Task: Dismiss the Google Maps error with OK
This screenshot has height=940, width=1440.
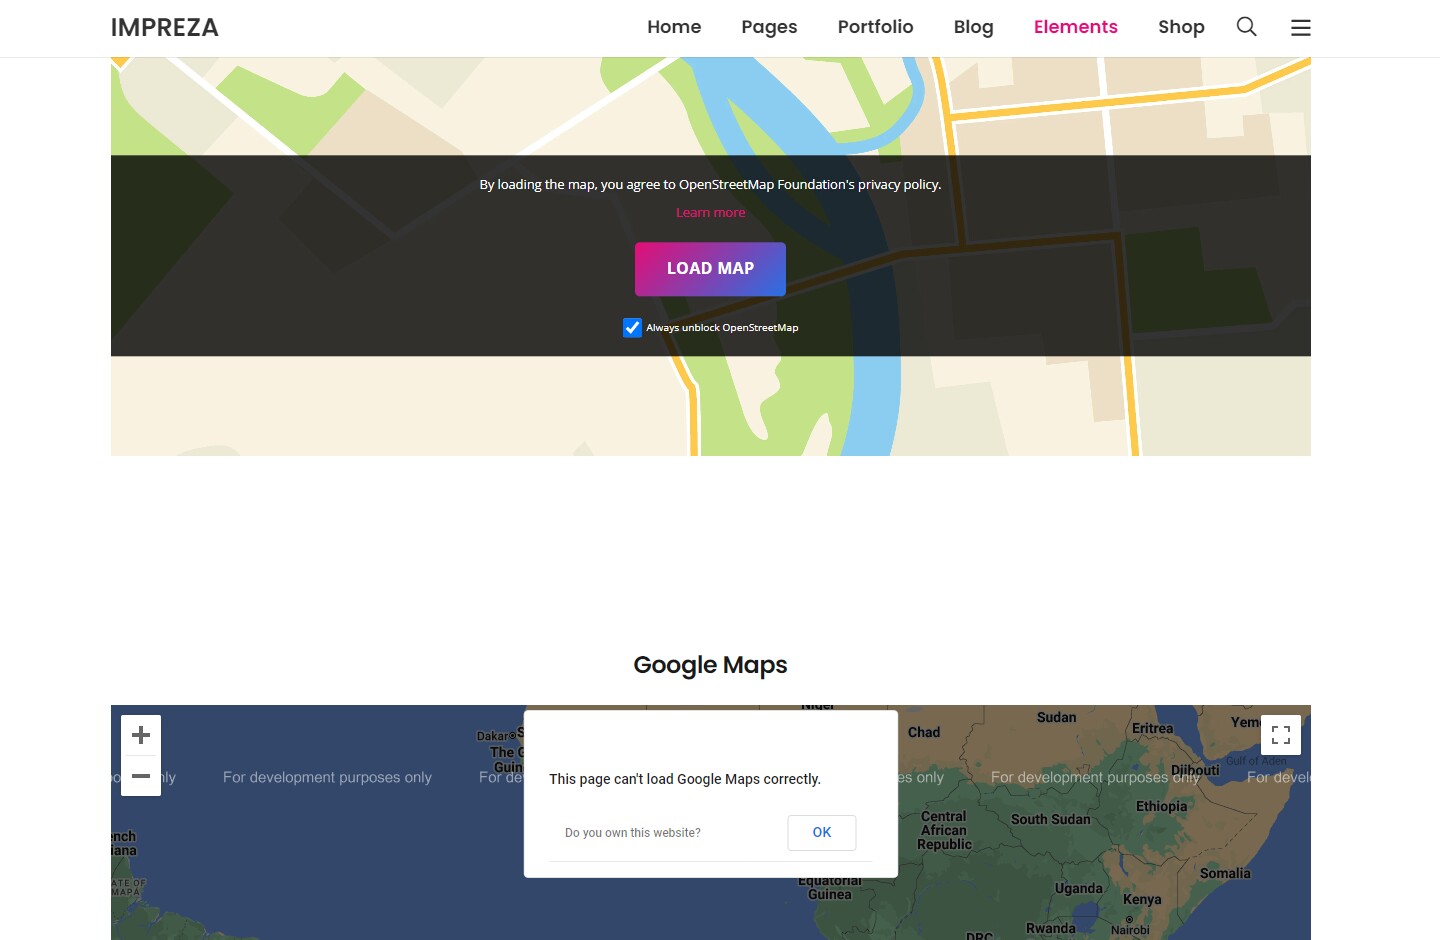Action: [x=821, y=832]
